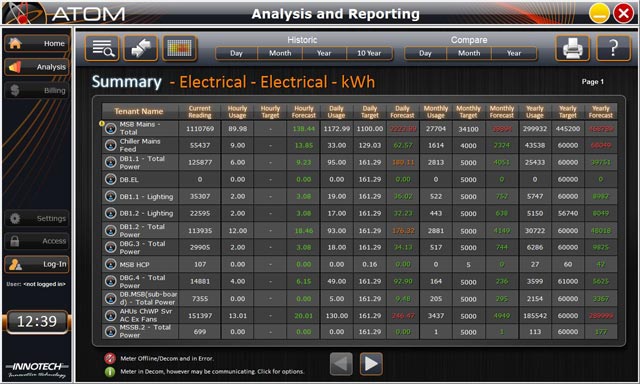This screenshot has width=640, height=384.
Task: Click the meter icon for DB.MSB(sub-board)
Action: [111, 298]
